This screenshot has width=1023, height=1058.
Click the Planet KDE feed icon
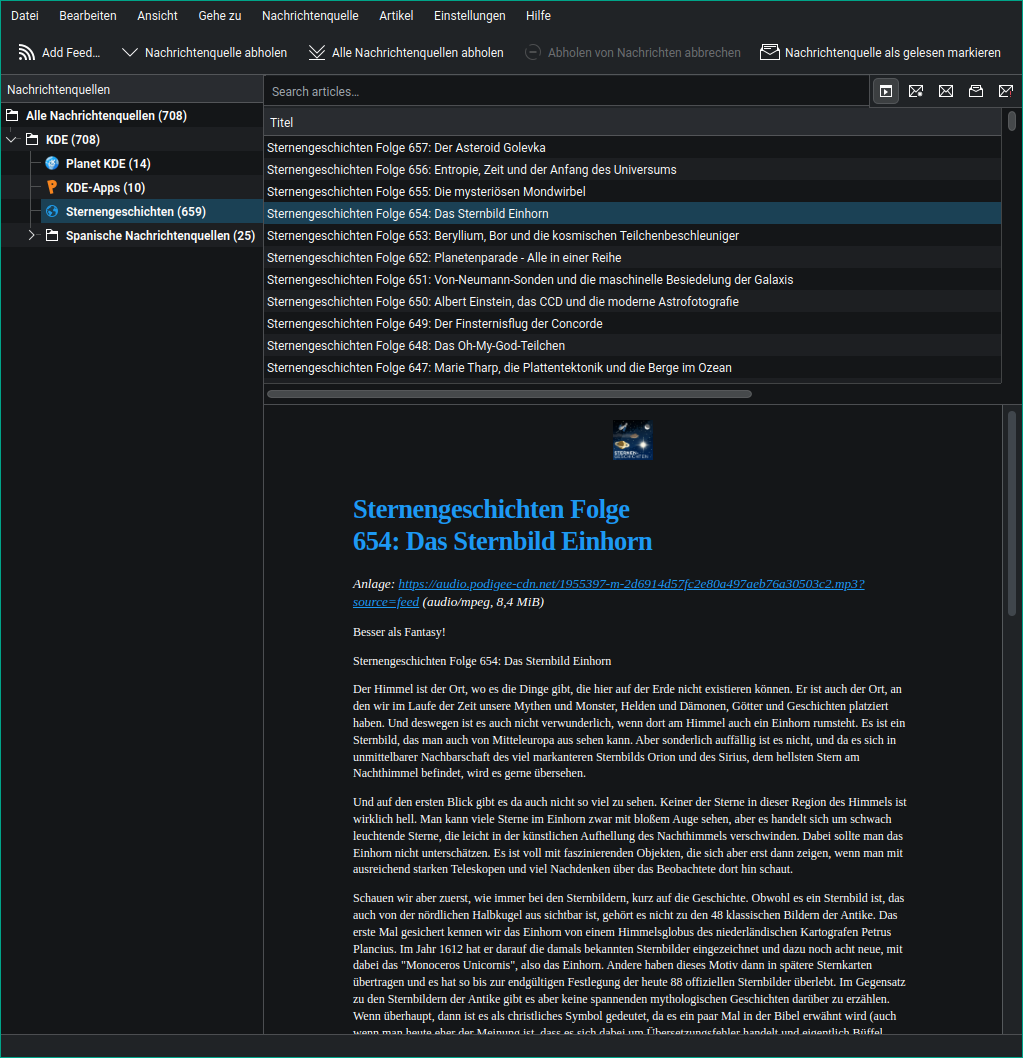(x=52, y=163)
